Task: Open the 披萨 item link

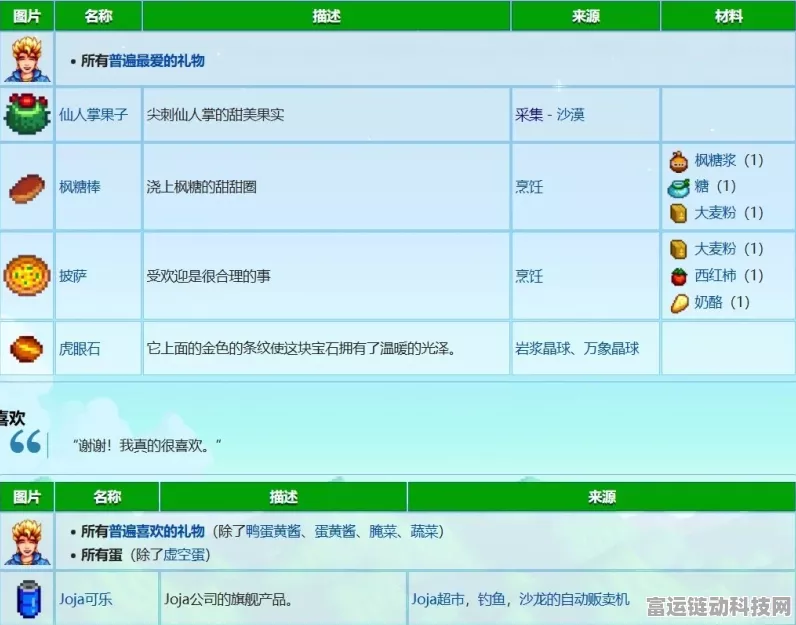Action: pos(73,276)
